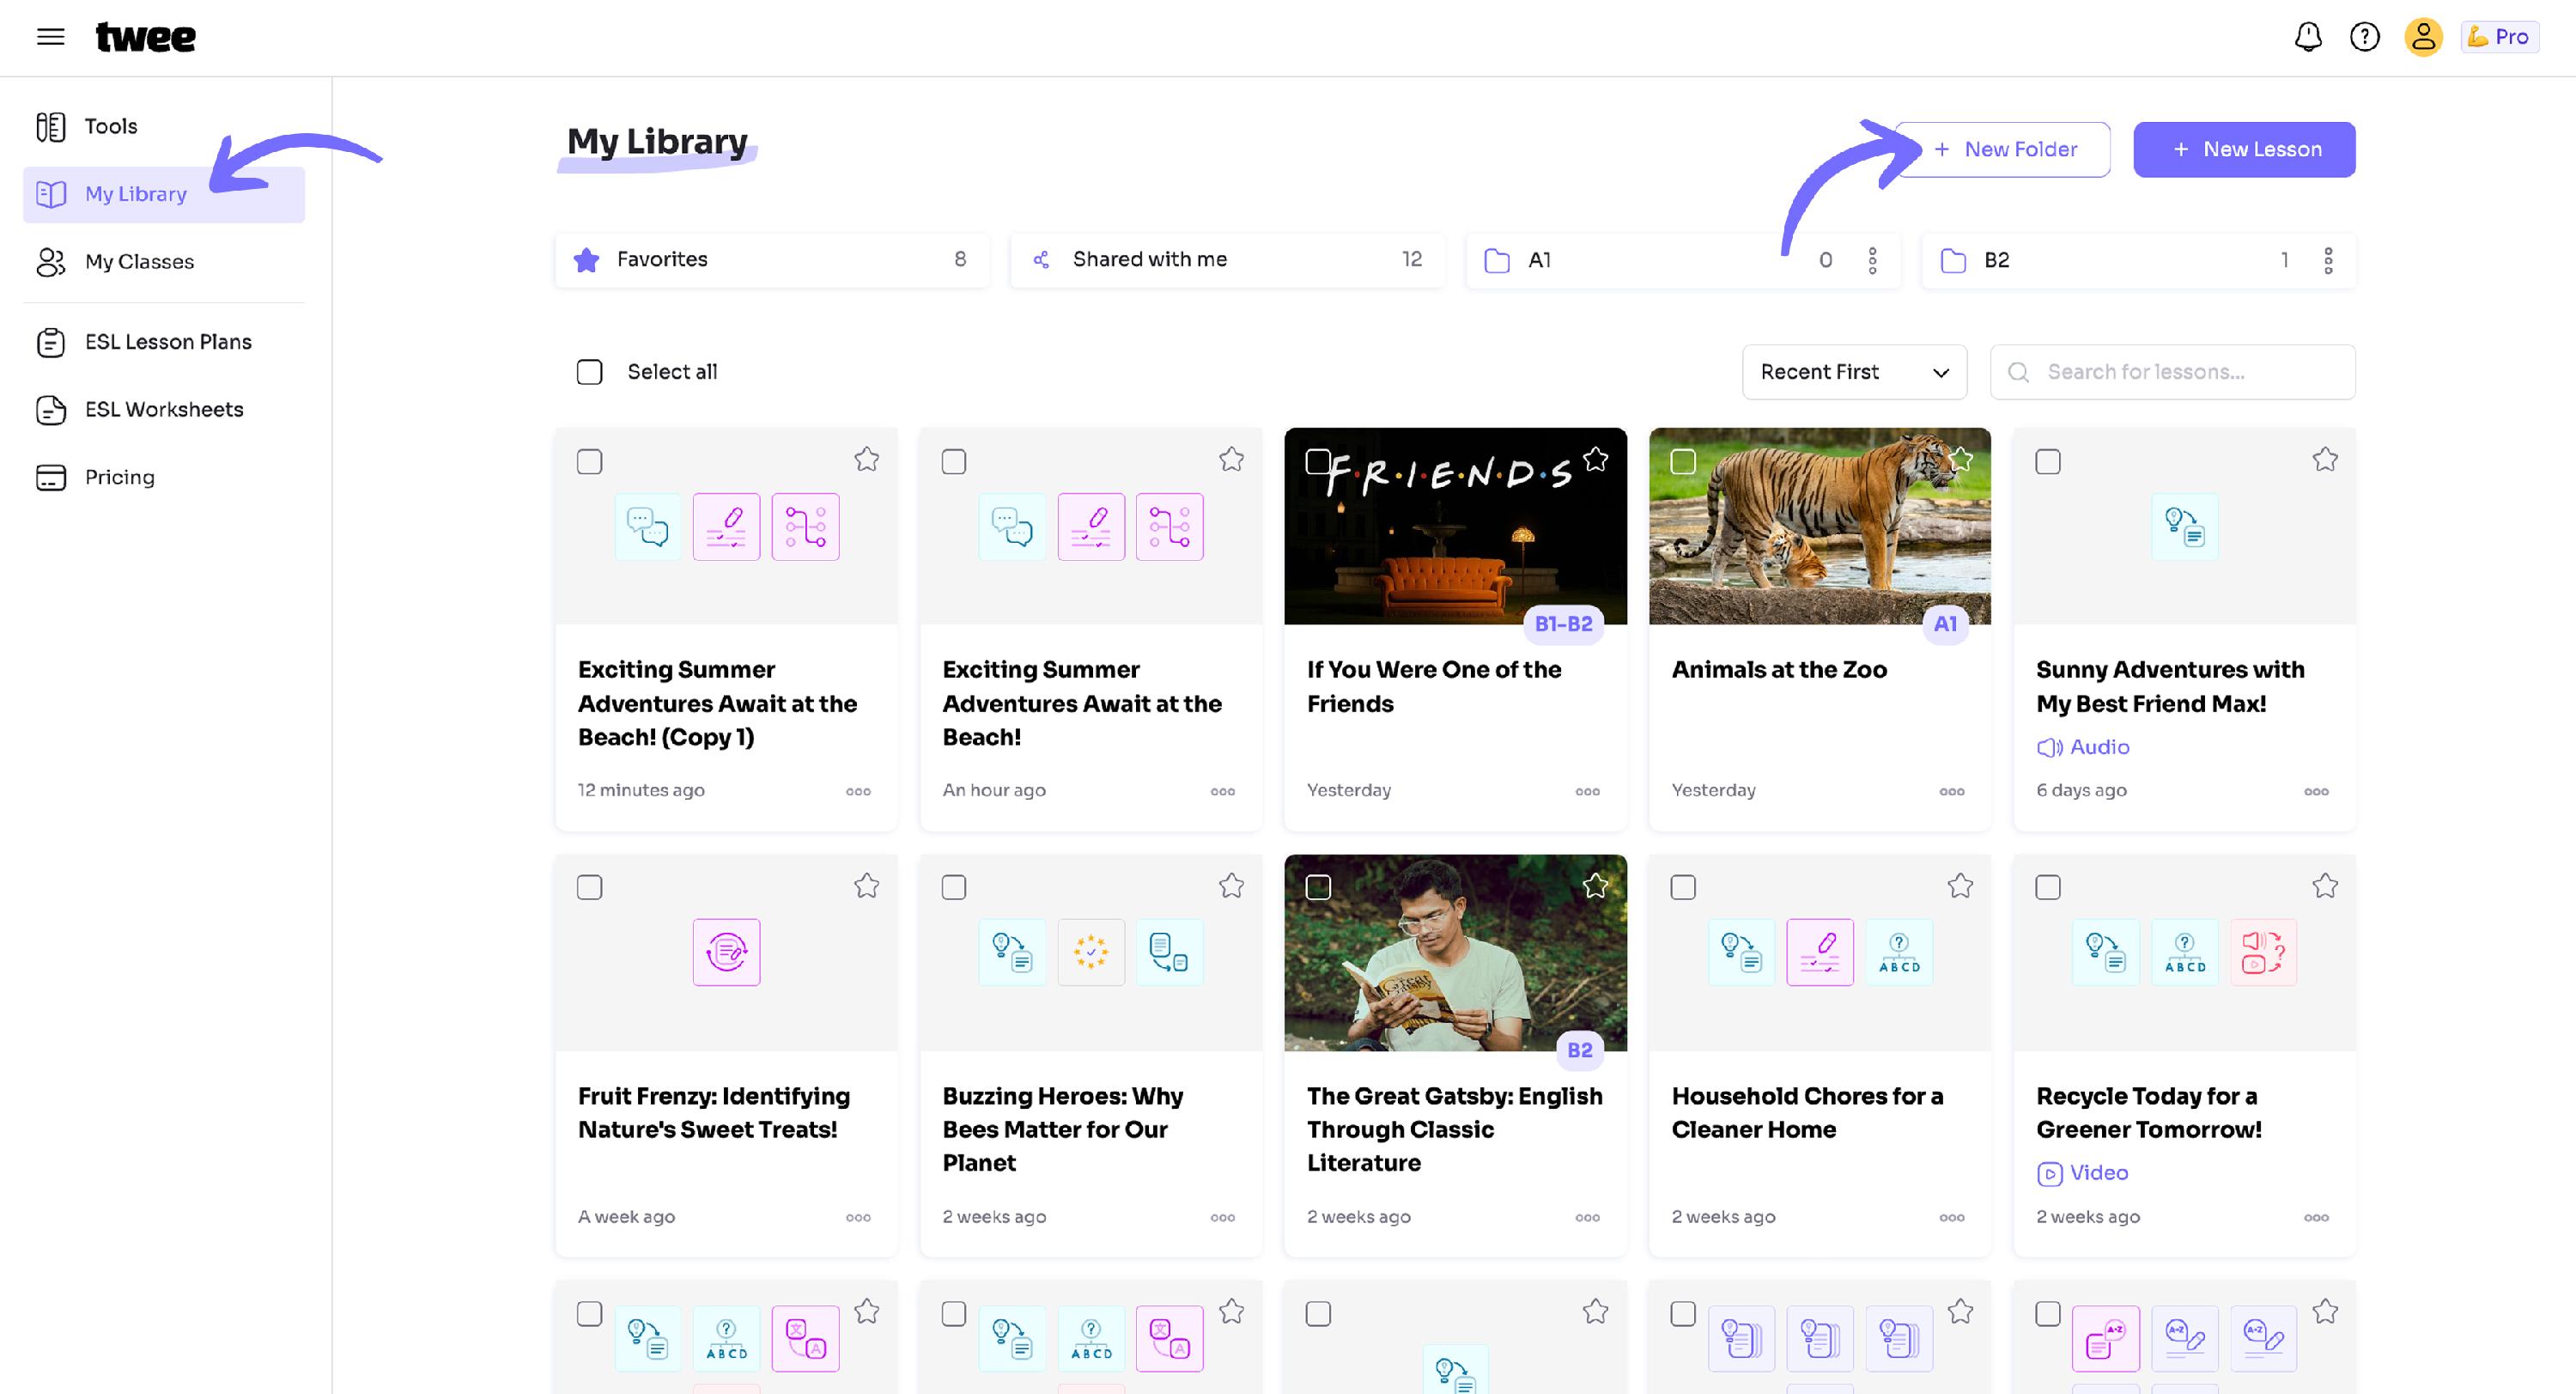The height and width of the screenshot is (1394, 2576).
Task: Open more options on Animals at the Zoo card
Action: pyautogui.click(x=1951, y=792)
